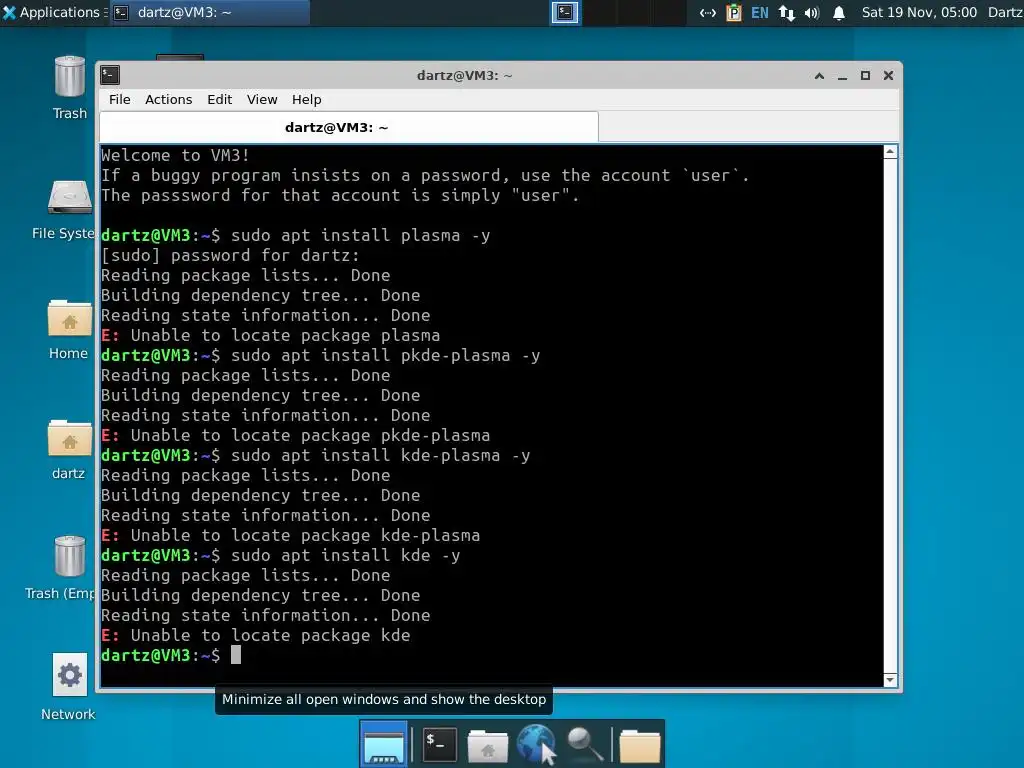Select the dartz@VM3 terminal taskbar button

(209, 12)
